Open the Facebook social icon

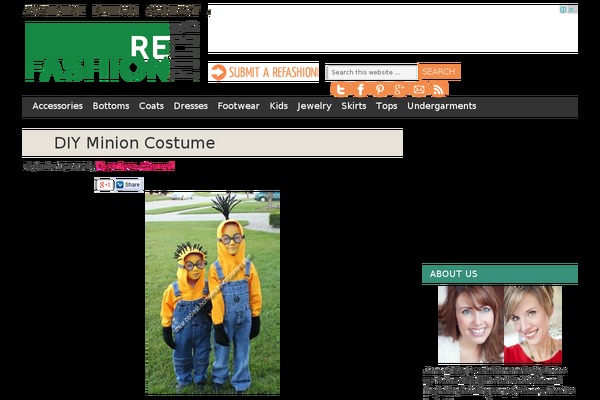[360, 90]
